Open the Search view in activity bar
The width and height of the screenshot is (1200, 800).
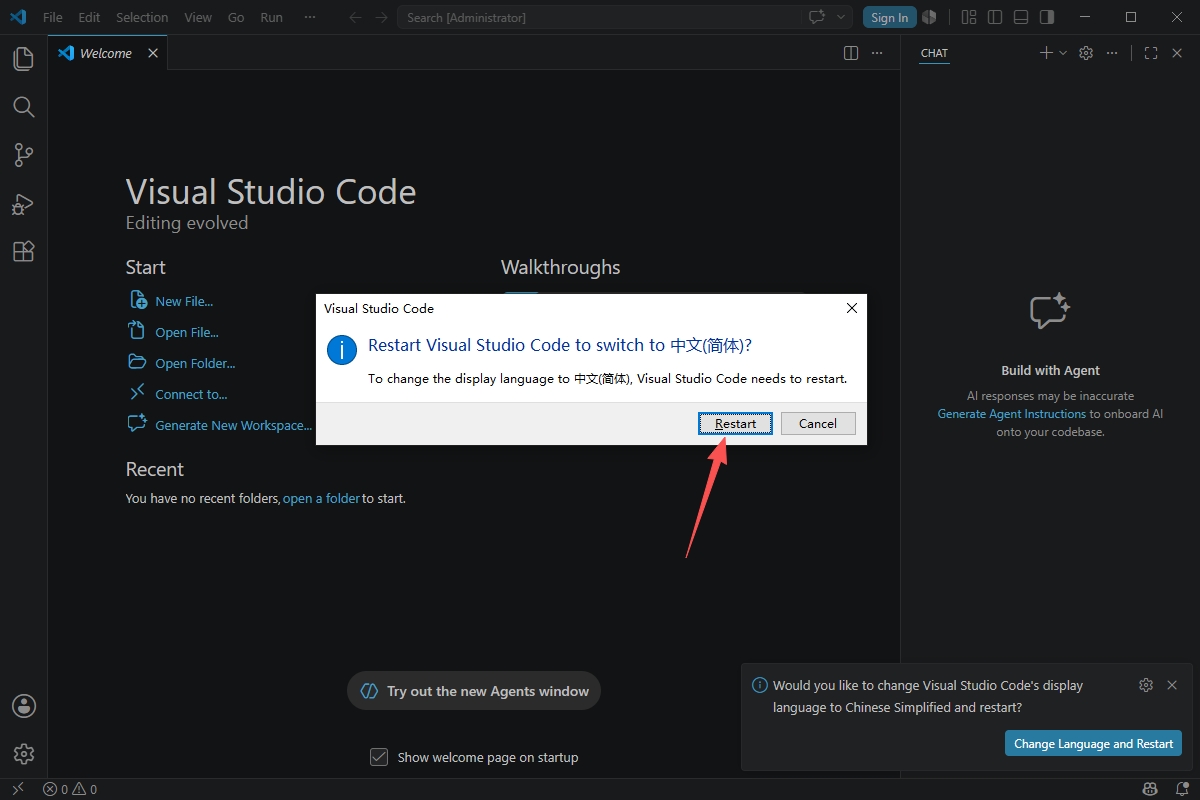point(23,107)
